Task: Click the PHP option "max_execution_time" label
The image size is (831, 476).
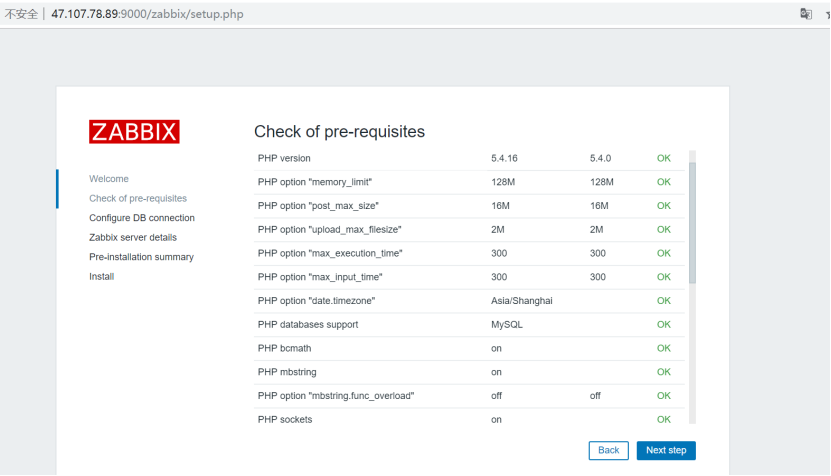Action: [x=330, y=253]
